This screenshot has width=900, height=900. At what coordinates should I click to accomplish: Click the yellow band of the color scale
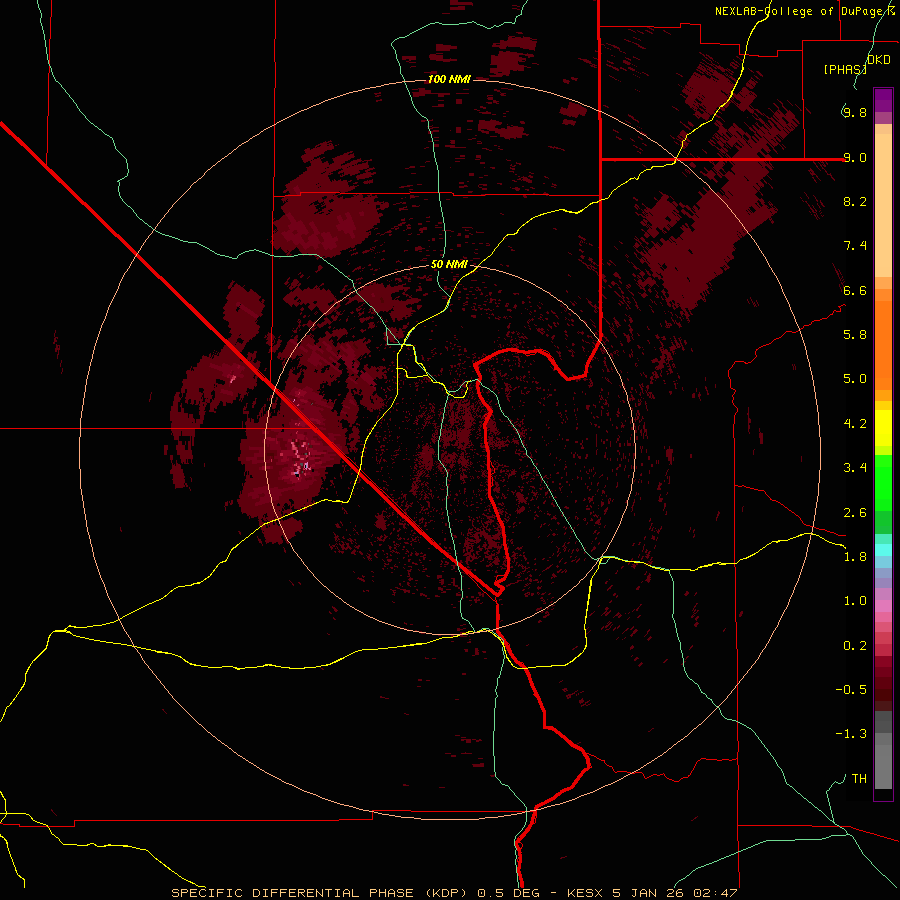click(x=883, y=428)
